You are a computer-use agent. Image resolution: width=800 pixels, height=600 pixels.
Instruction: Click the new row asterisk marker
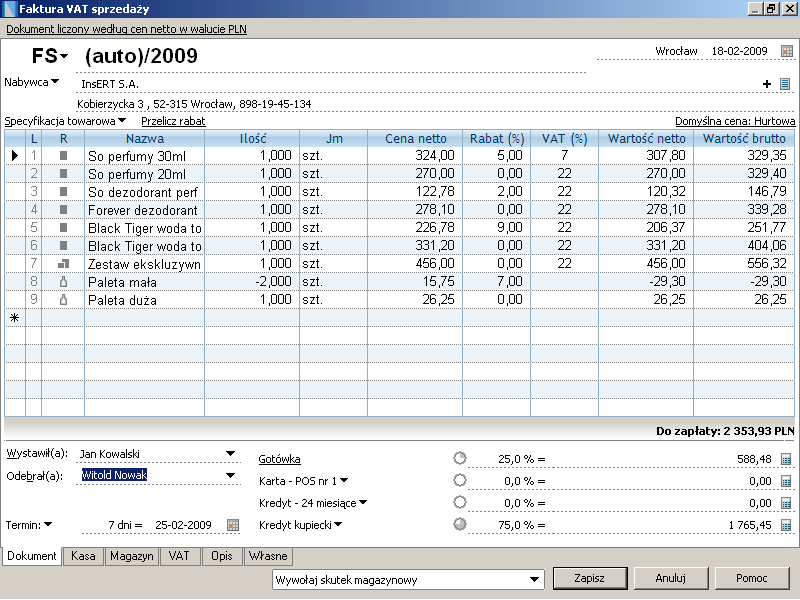click(x=14, y=318)
